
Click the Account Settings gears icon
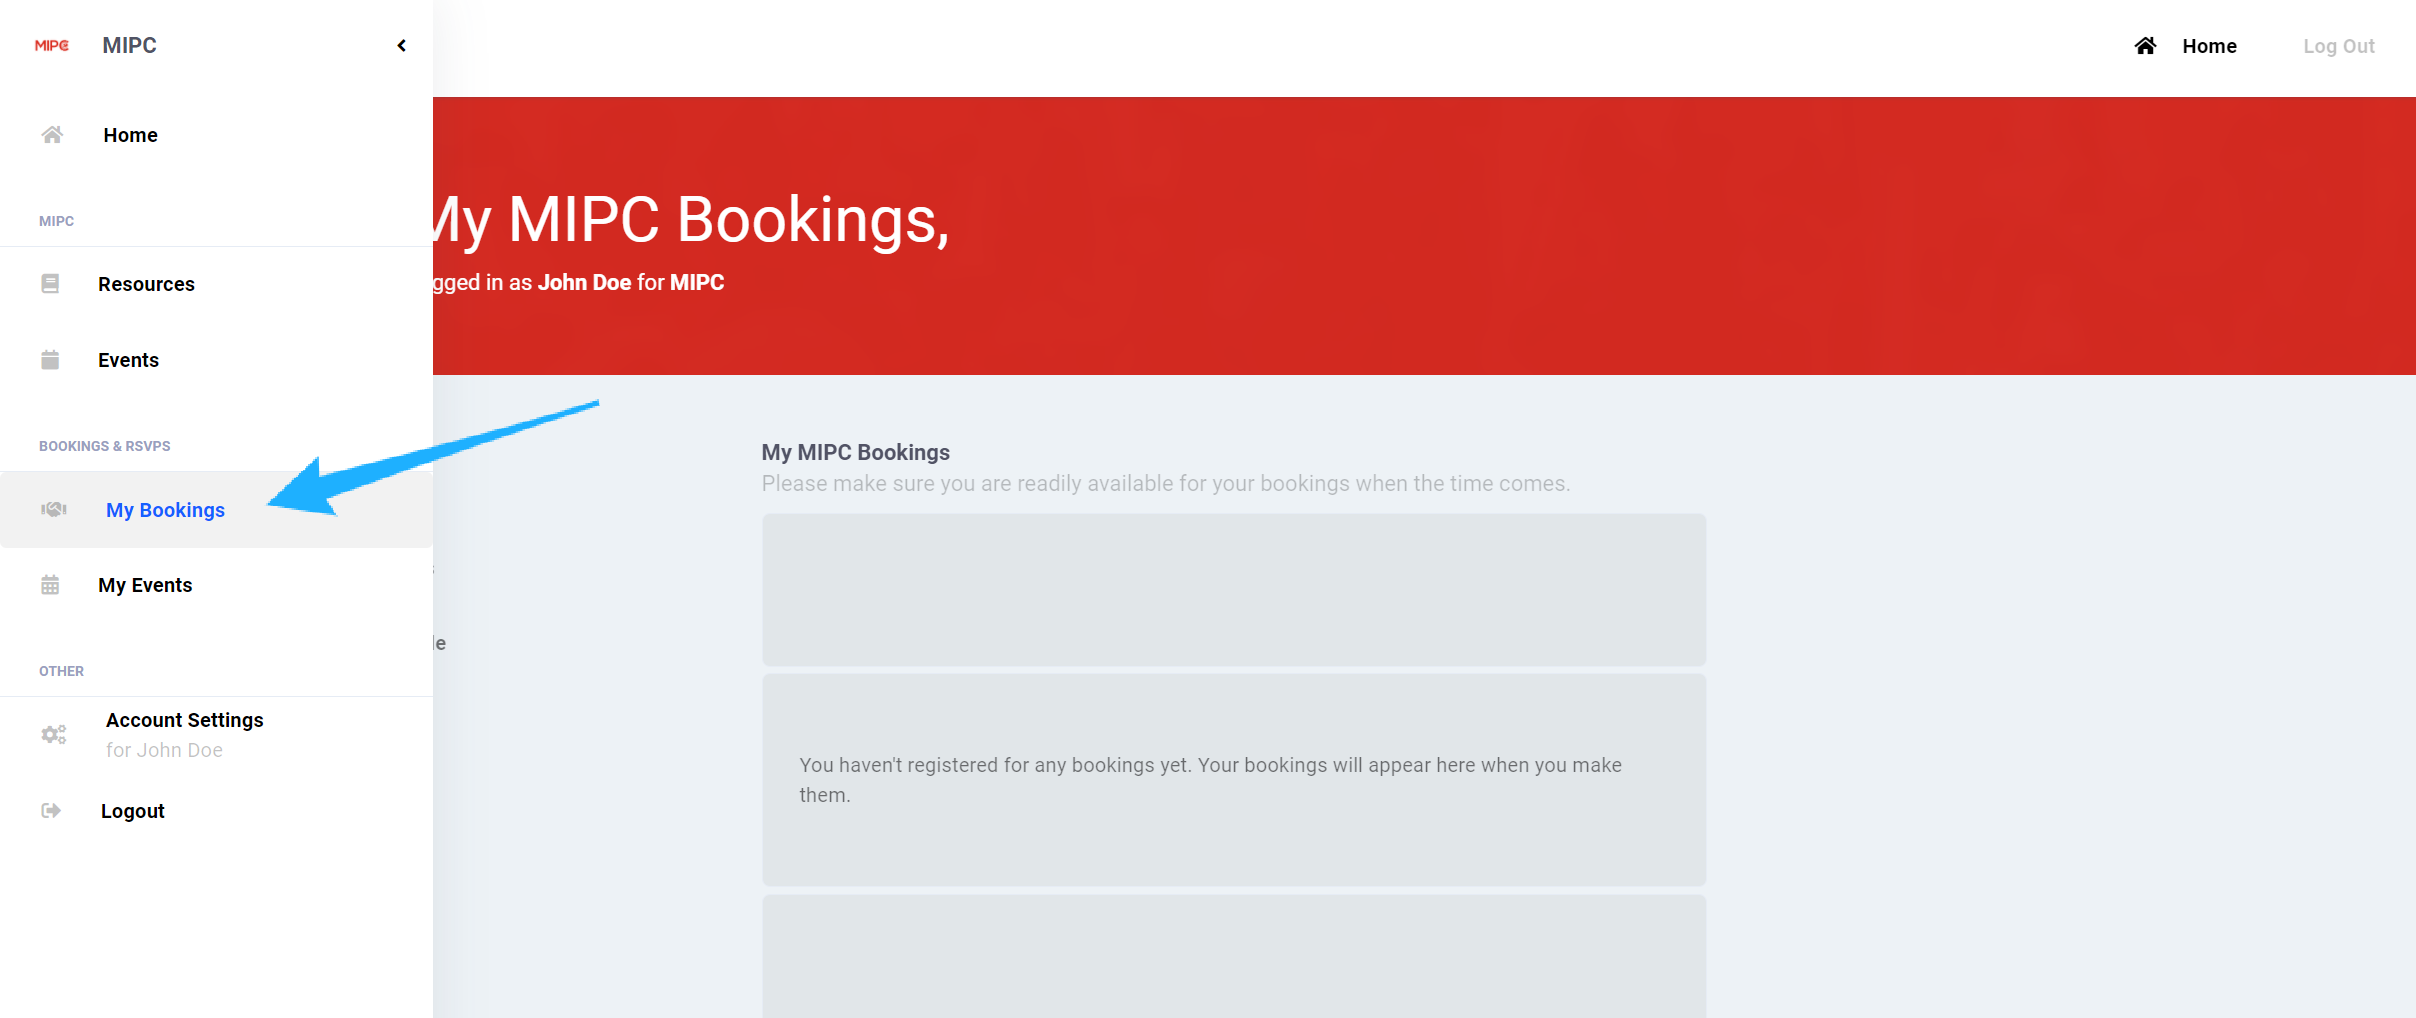[x=54, y=735]
